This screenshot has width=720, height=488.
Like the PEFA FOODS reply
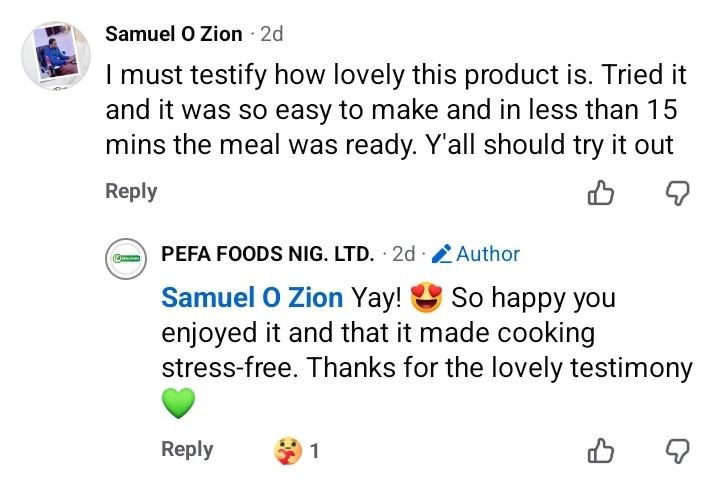(600, 451)
